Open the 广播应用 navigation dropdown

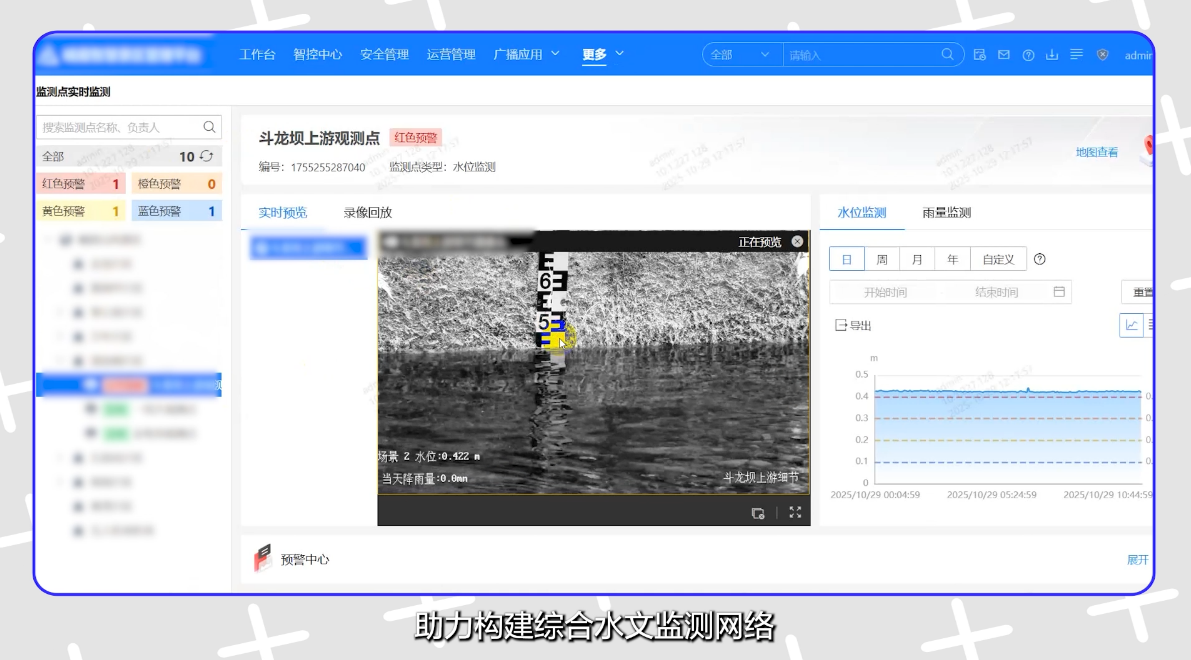(x=527, y=54)
